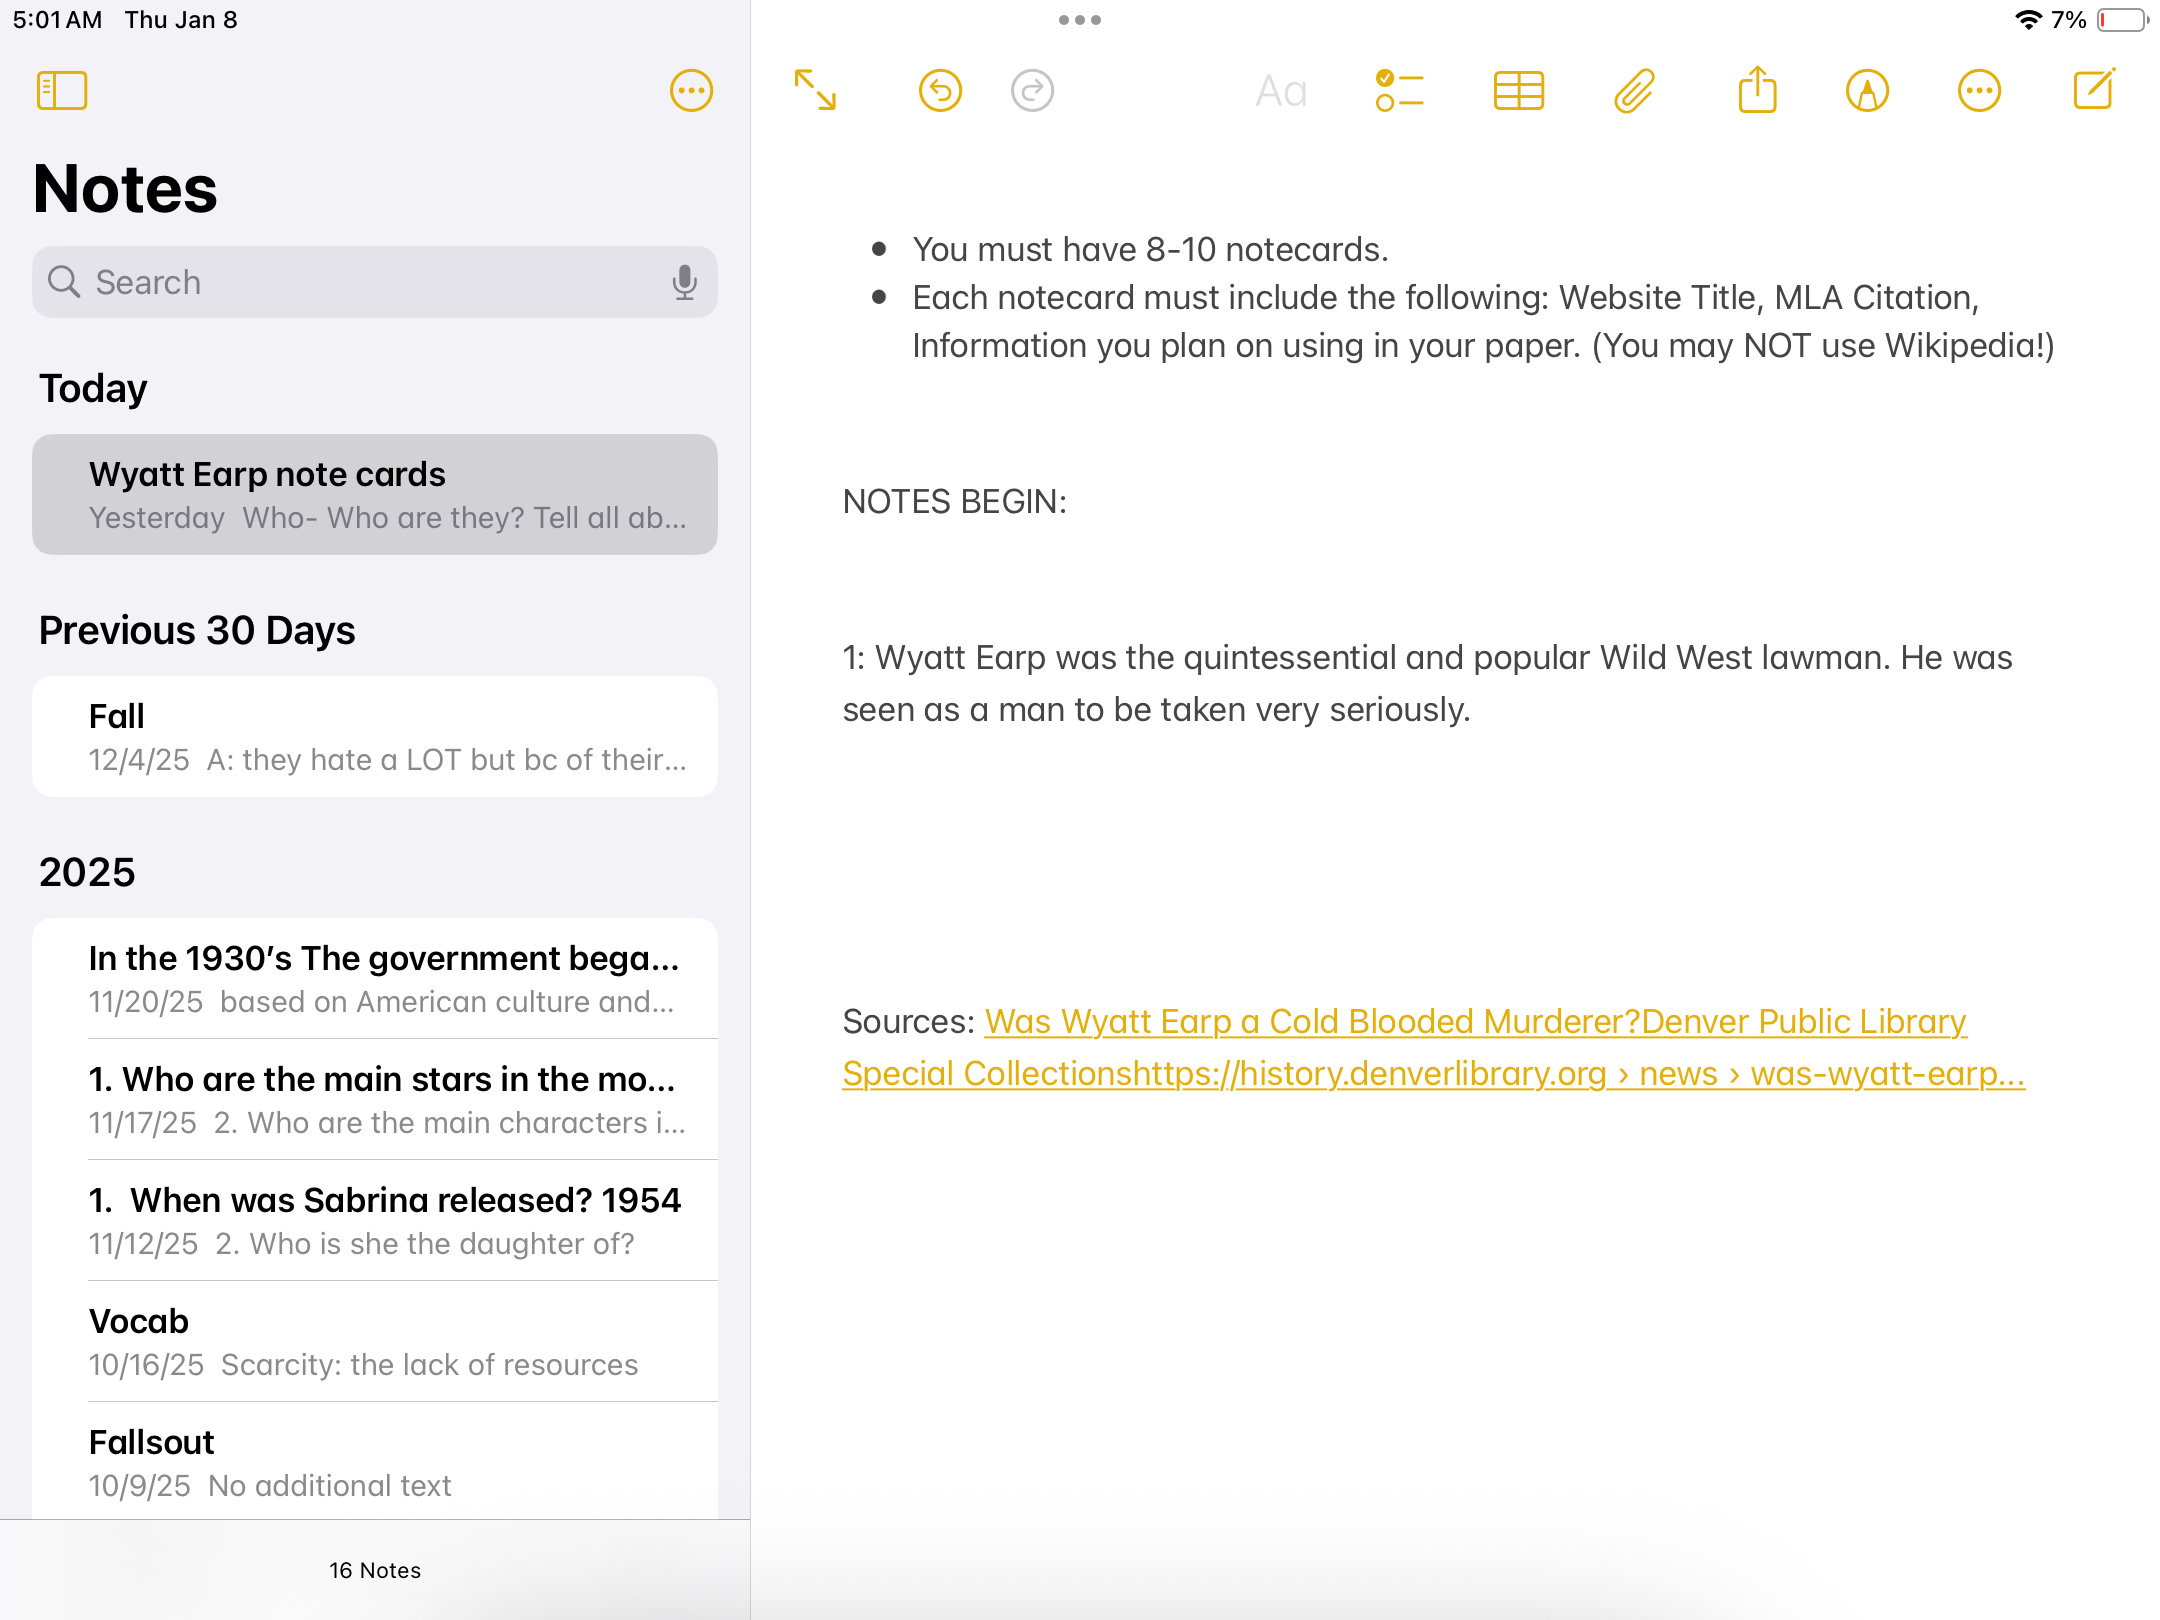Tap the share icon

(1757, 91)
